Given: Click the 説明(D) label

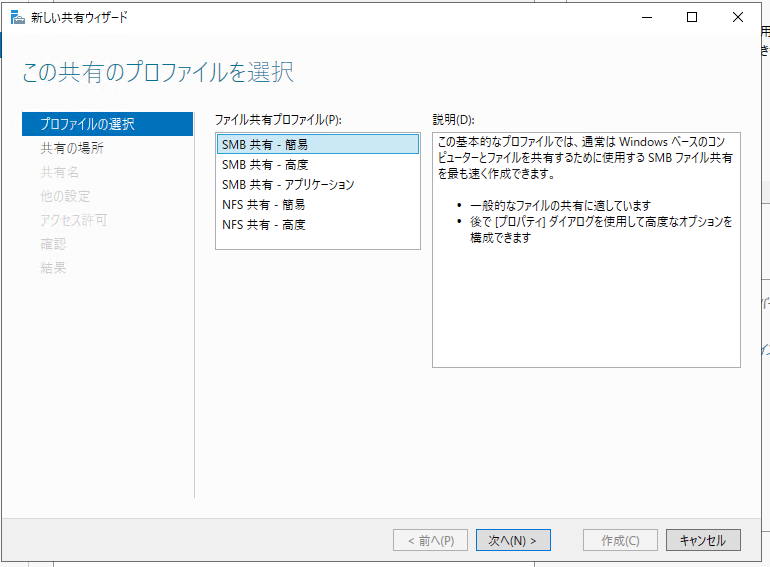Looking at the screenshot, I should point(453,120).
